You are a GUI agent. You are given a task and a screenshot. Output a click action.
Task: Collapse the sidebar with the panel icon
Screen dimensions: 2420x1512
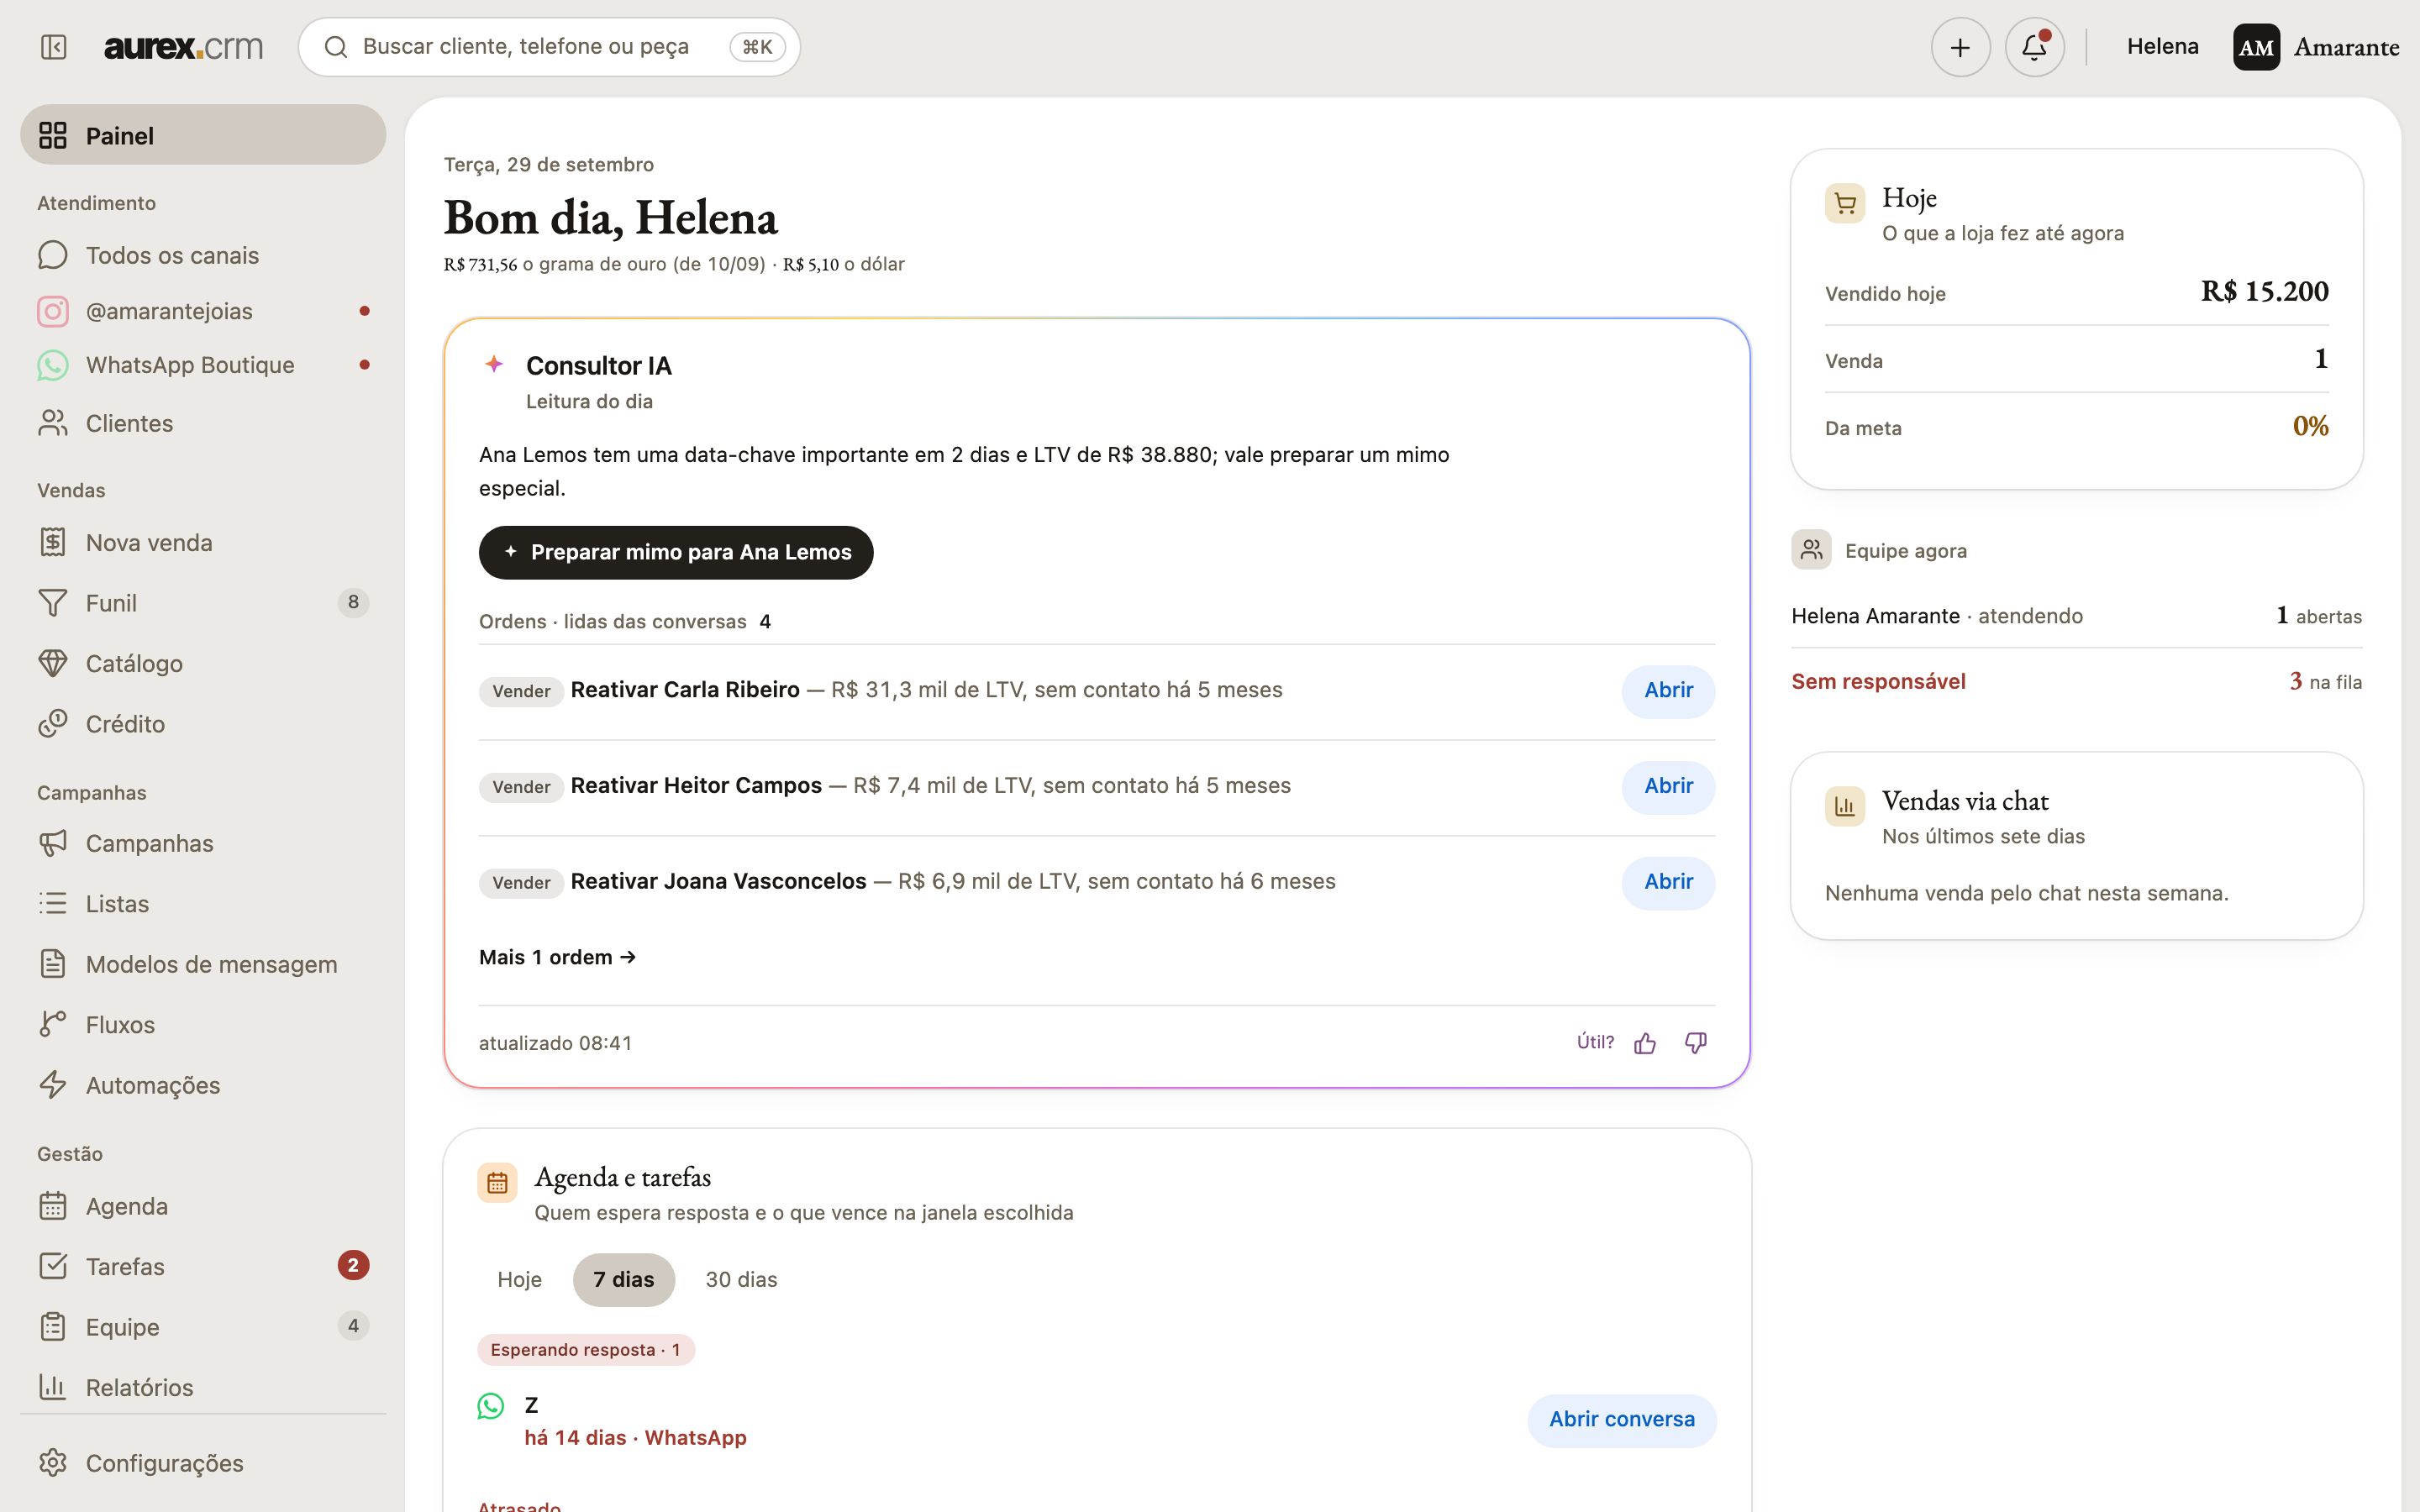pyautogui.click(x=54, y=47)
